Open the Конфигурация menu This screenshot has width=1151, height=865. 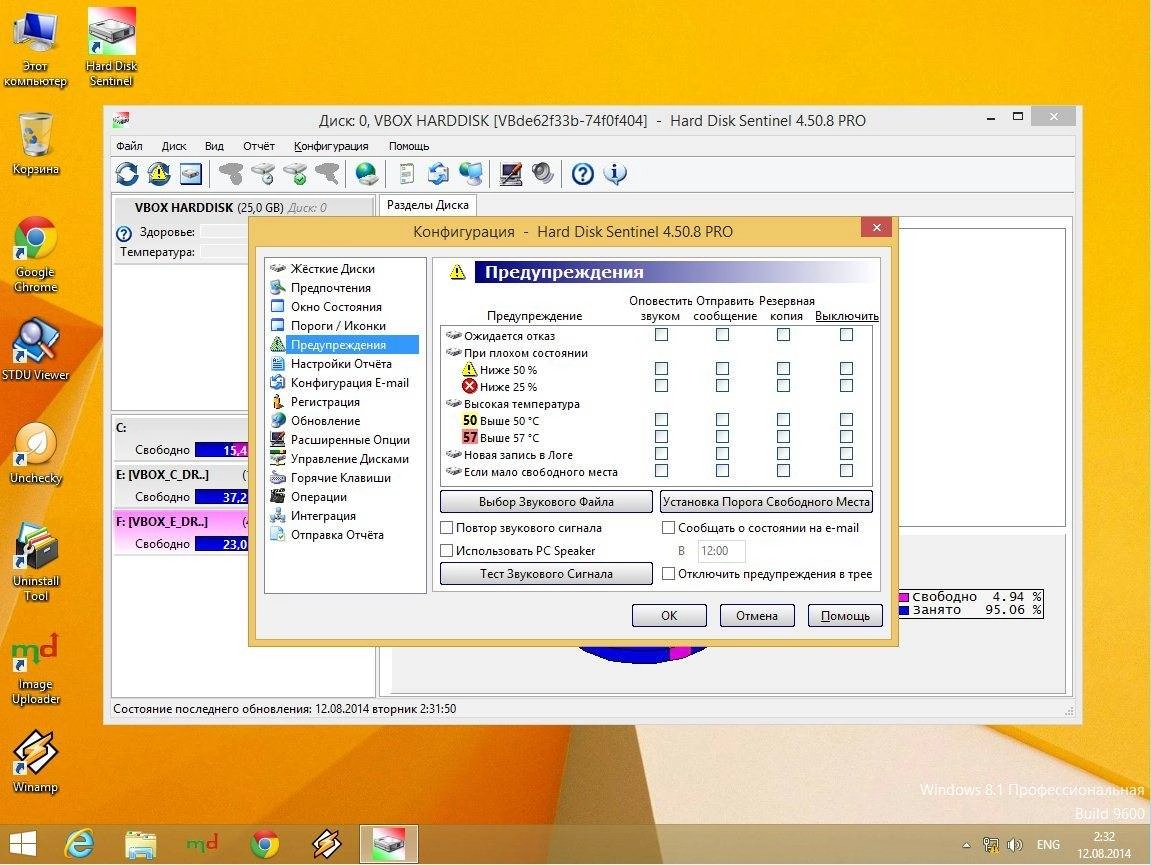(x=331, y=146)
